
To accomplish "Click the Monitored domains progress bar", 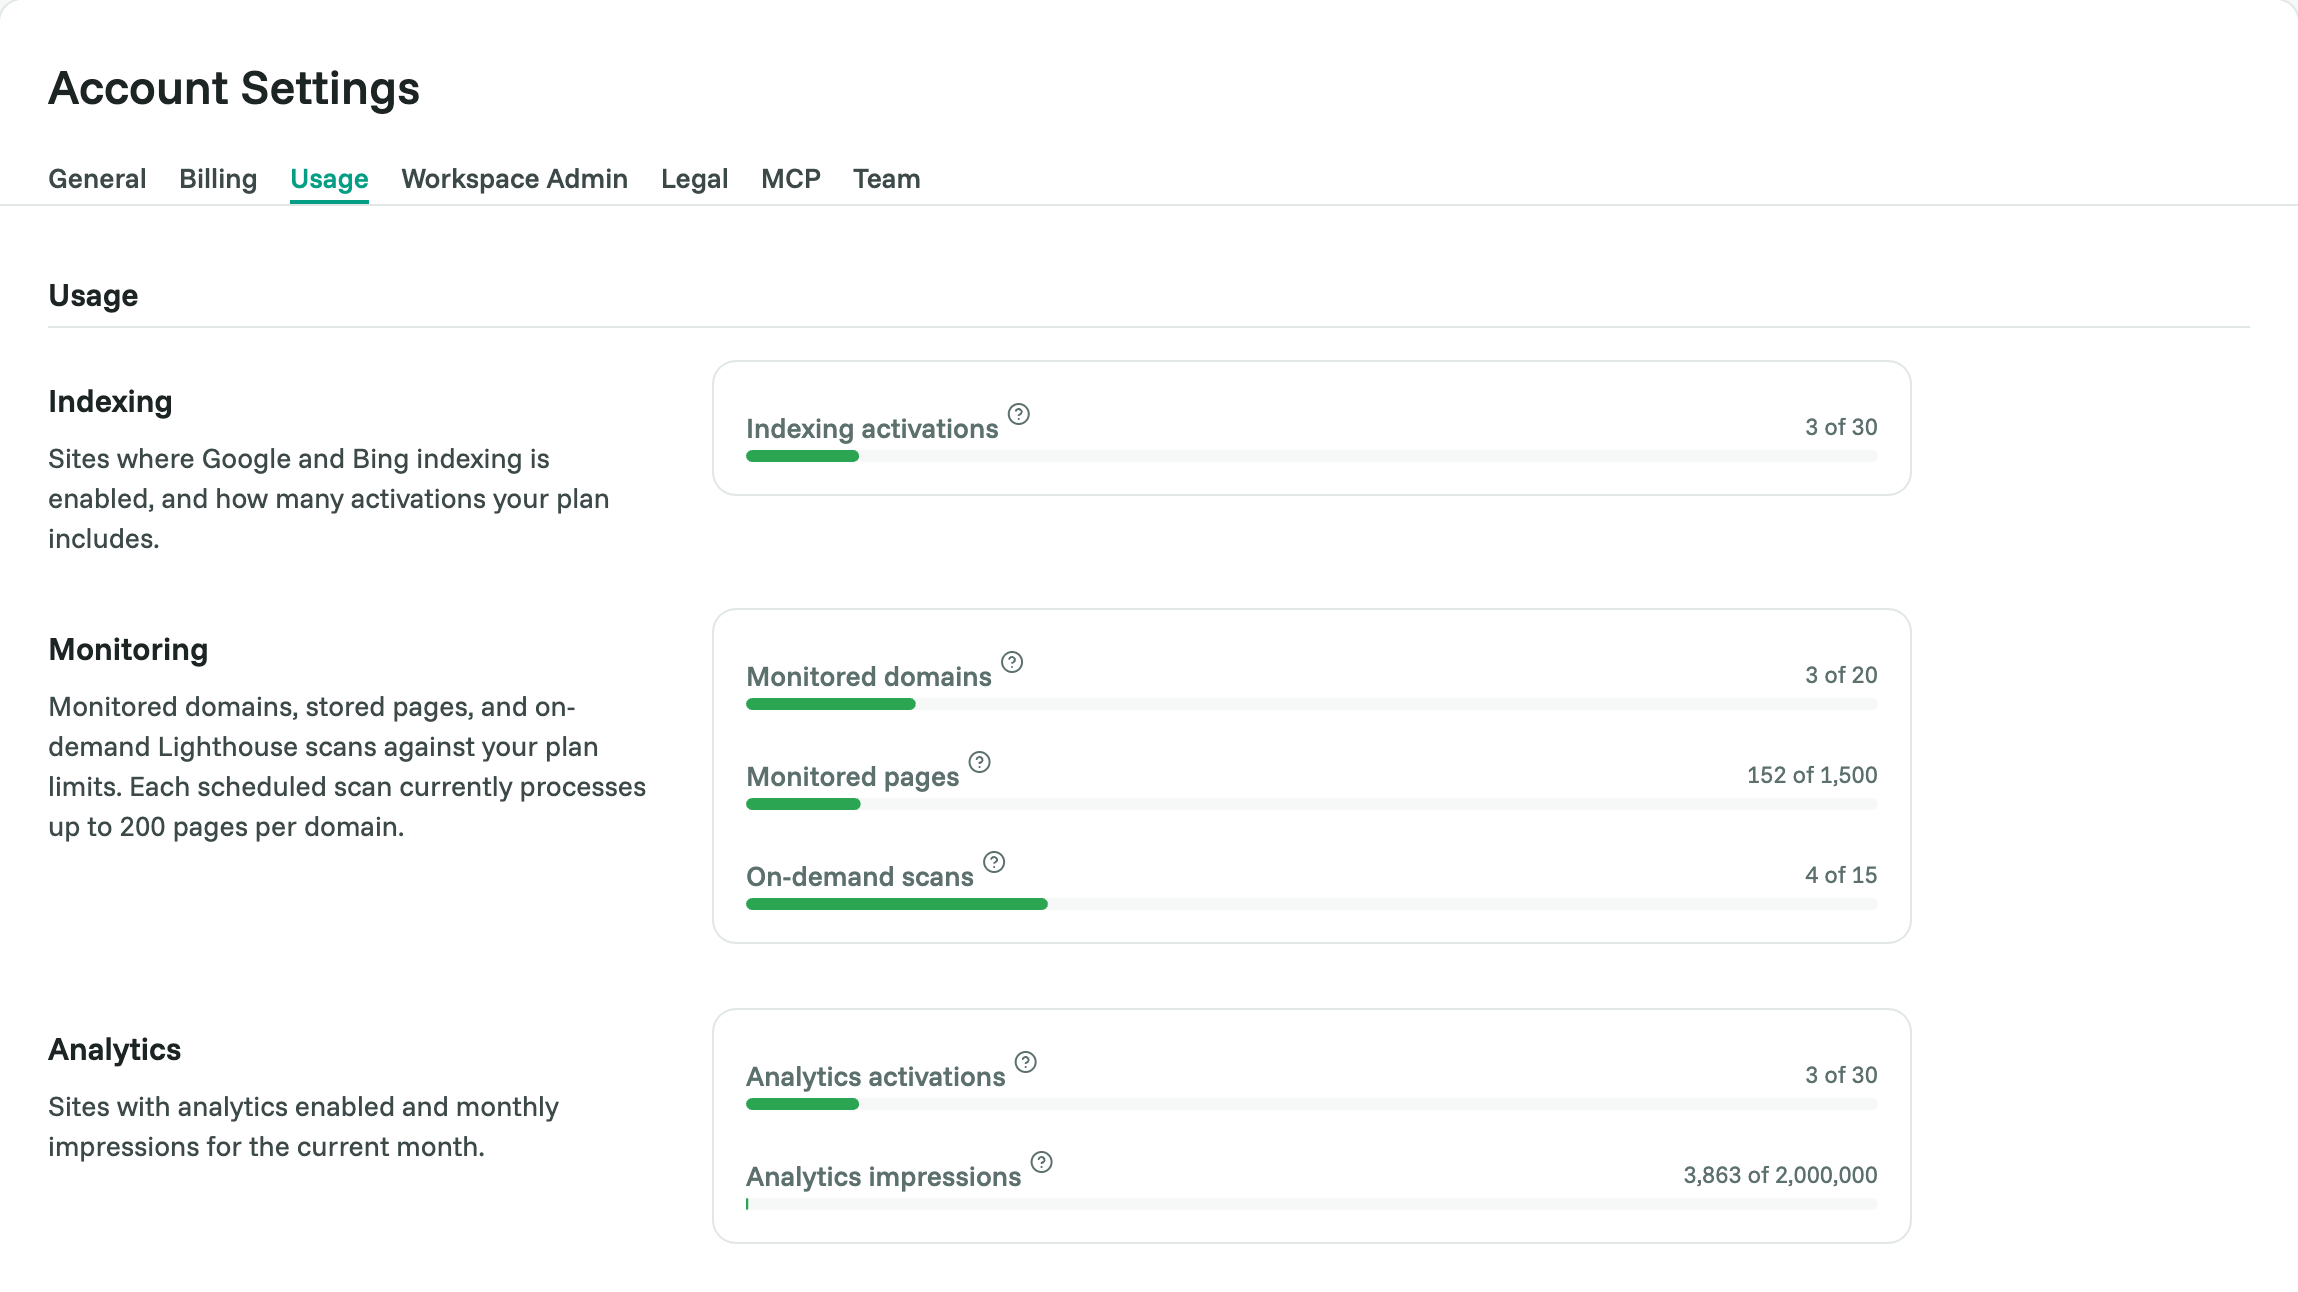I will pos(1311,704).
